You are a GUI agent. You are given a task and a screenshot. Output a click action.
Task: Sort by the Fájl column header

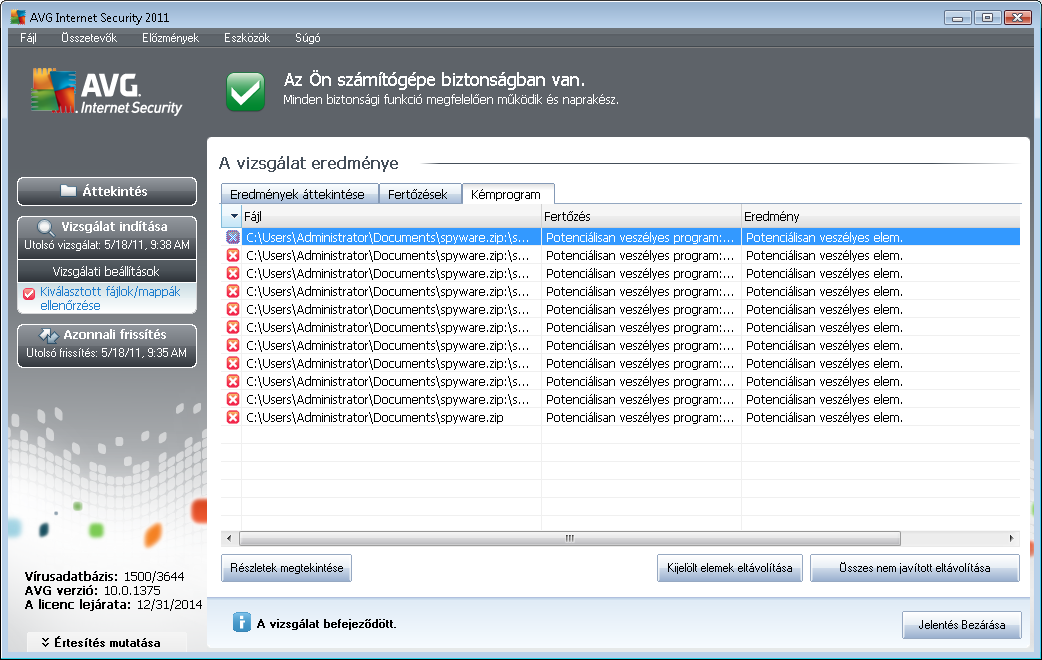pos(391,216)
